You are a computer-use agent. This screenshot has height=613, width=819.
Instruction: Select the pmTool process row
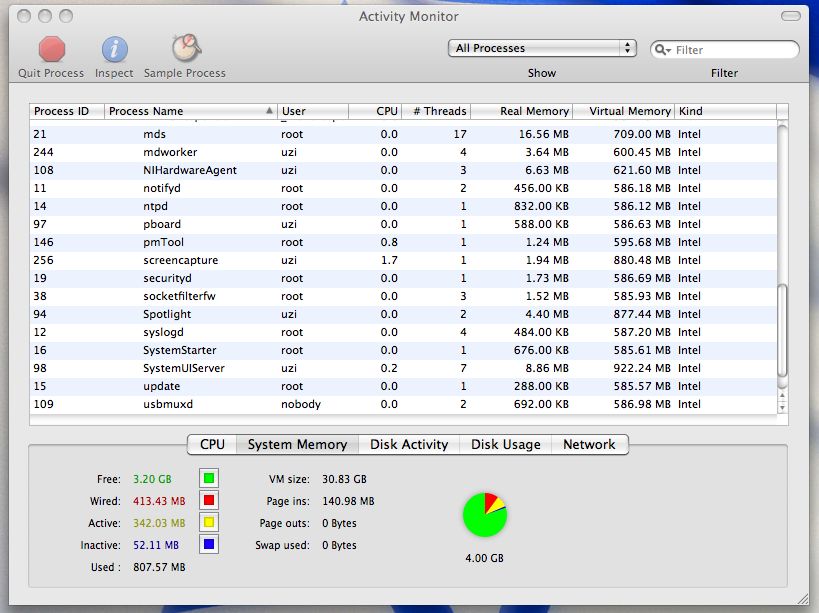pyautogui.click(x=403, y=242)
